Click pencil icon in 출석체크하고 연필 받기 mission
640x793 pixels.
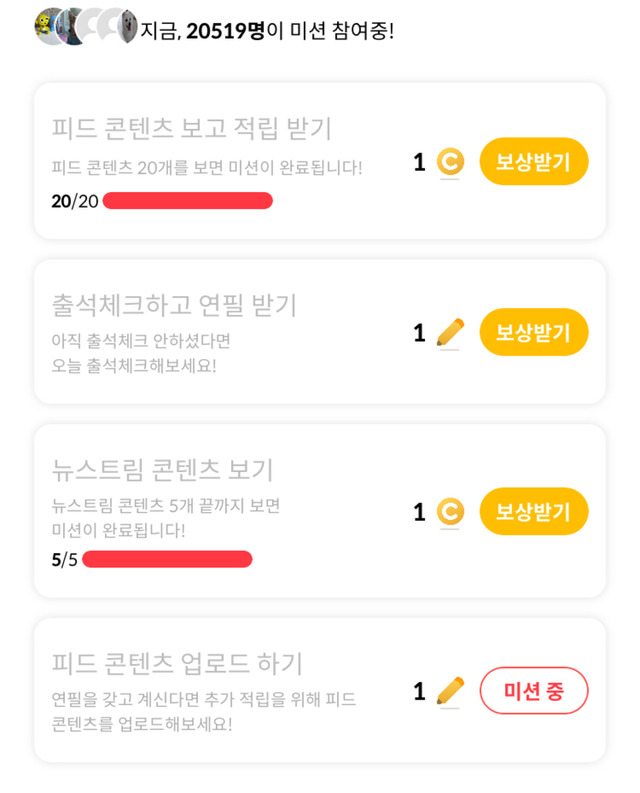point(451,332)
